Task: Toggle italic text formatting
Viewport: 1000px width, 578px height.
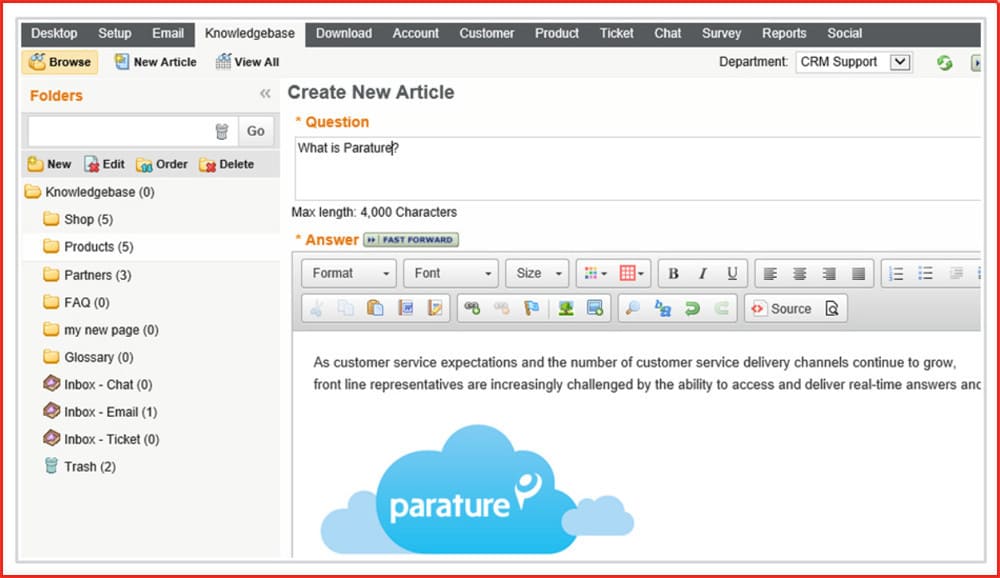Action: coord(702,273)
